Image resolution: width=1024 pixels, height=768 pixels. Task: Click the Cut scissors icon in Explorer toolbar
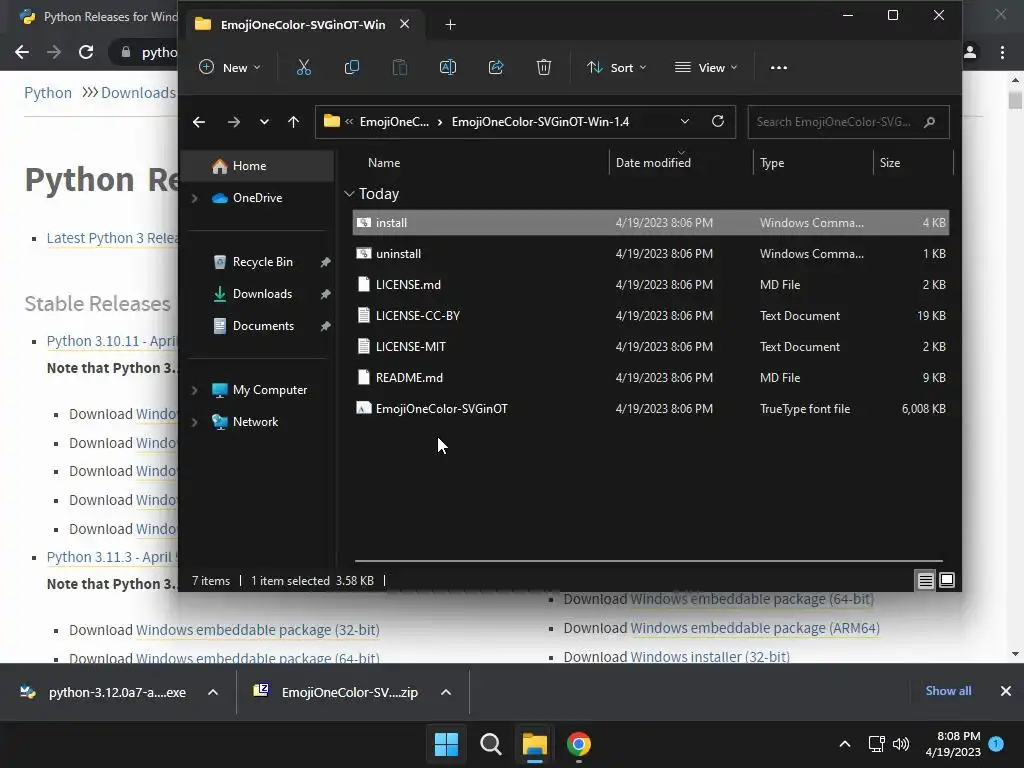pyautogui.click(x=304, y=67)
